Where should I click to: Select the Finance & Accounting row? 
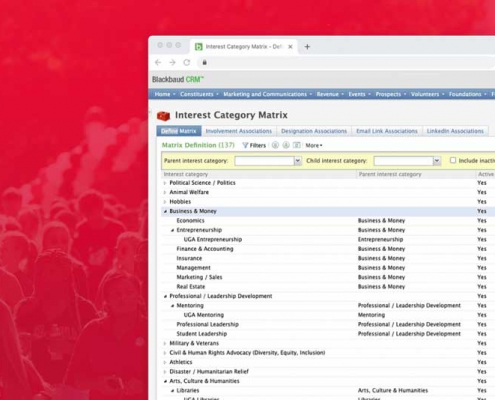pos(328,249)
